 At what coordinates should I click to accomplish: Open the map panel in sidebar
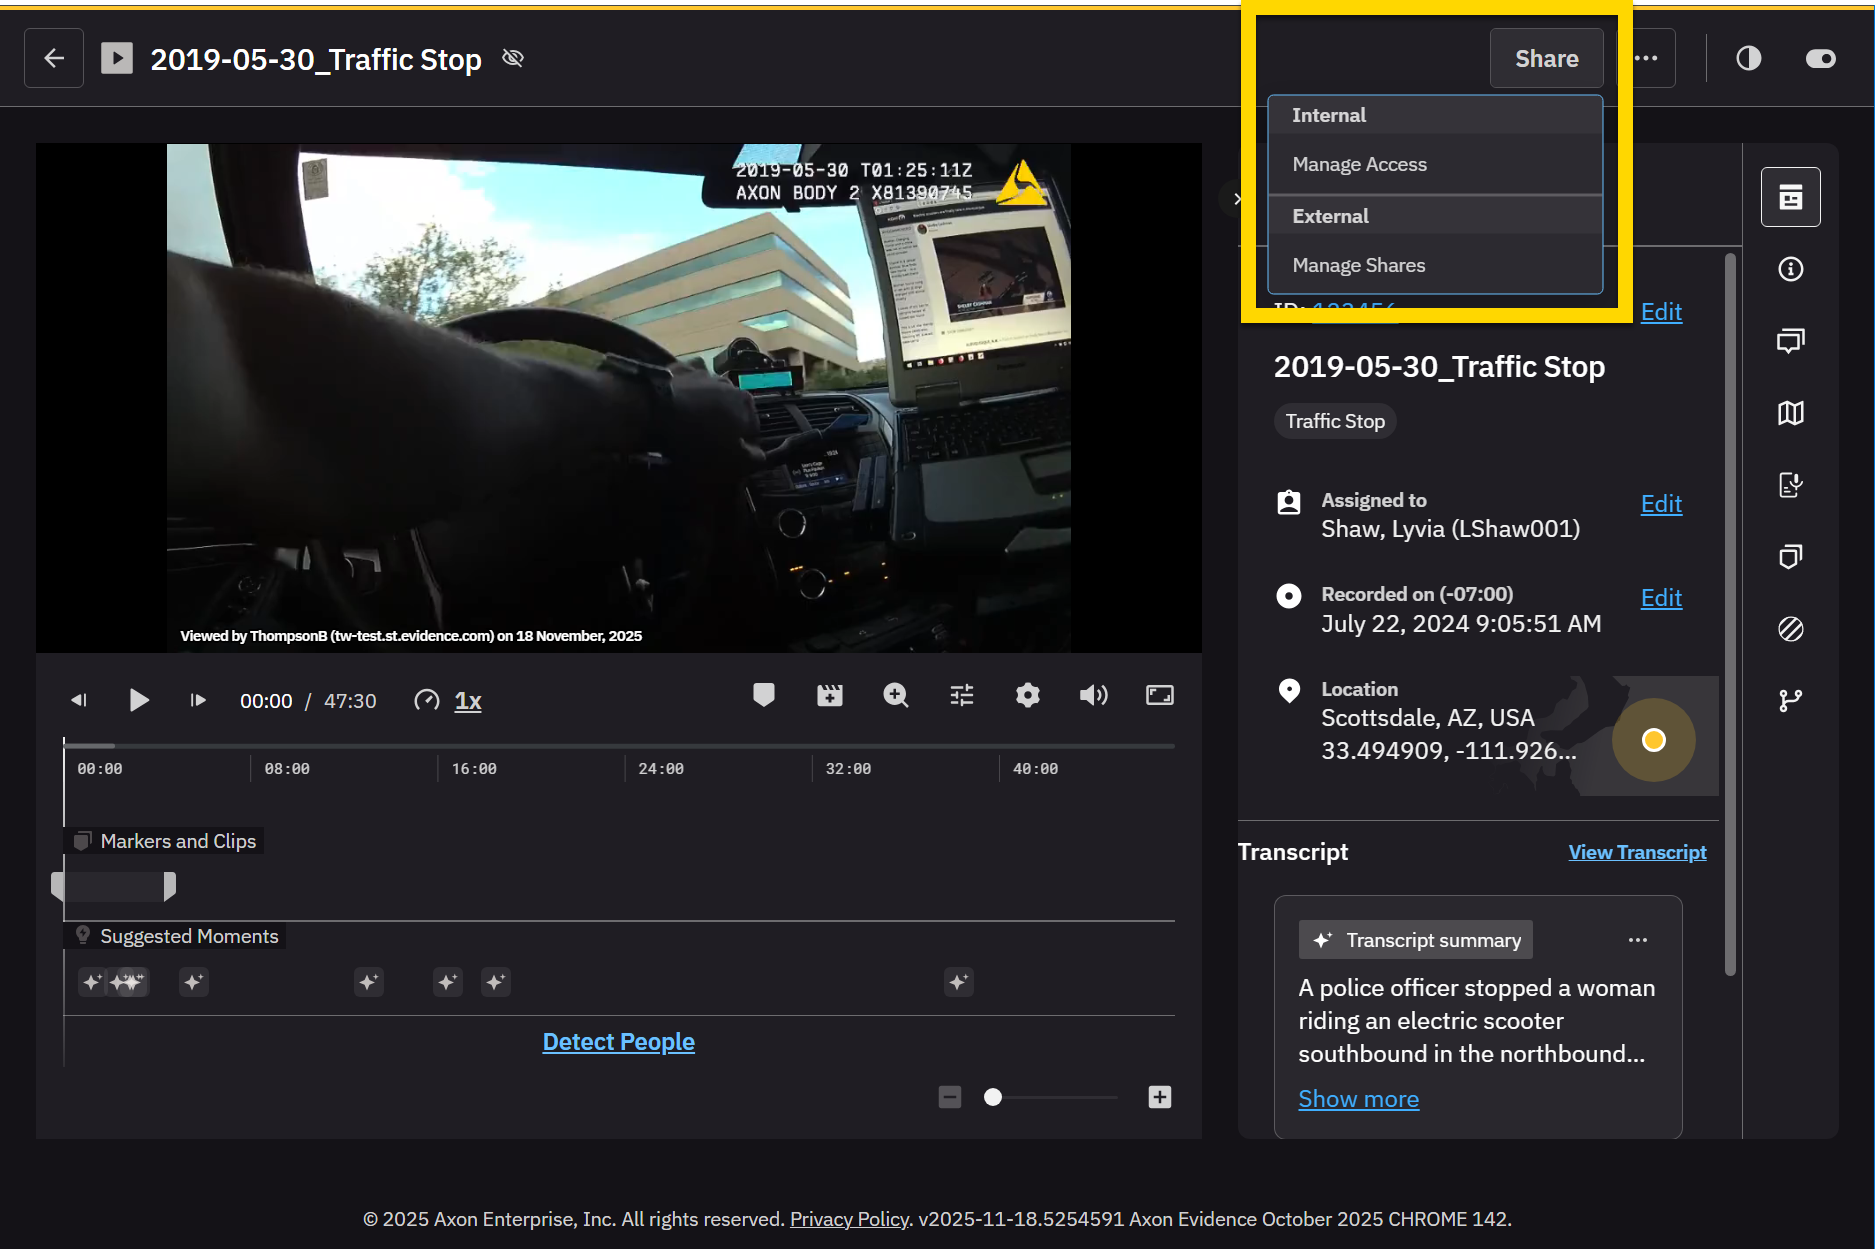coord(1790,413)
